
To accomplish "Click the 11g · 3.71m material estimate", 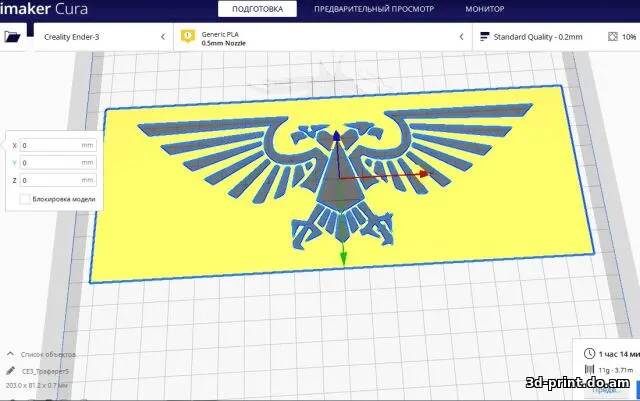I will (x=616, y=370).
